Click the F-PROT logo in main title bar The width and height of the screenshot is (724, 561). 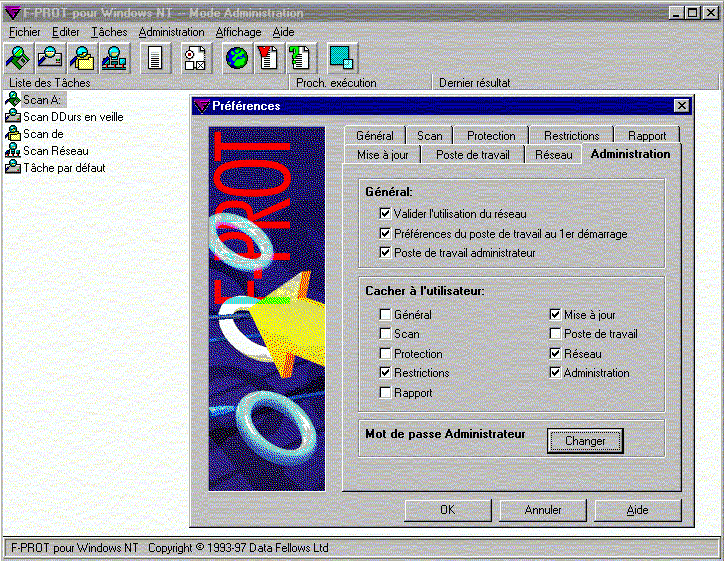(12, 12)
